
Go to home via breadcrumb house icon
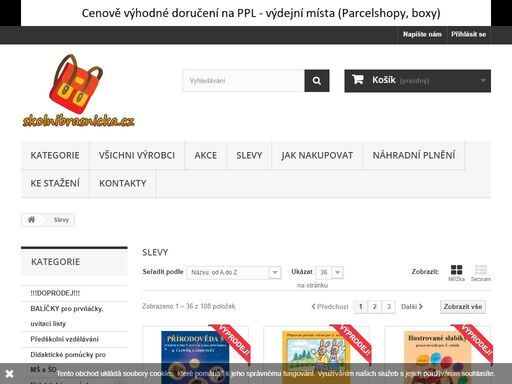click(31, 220)
